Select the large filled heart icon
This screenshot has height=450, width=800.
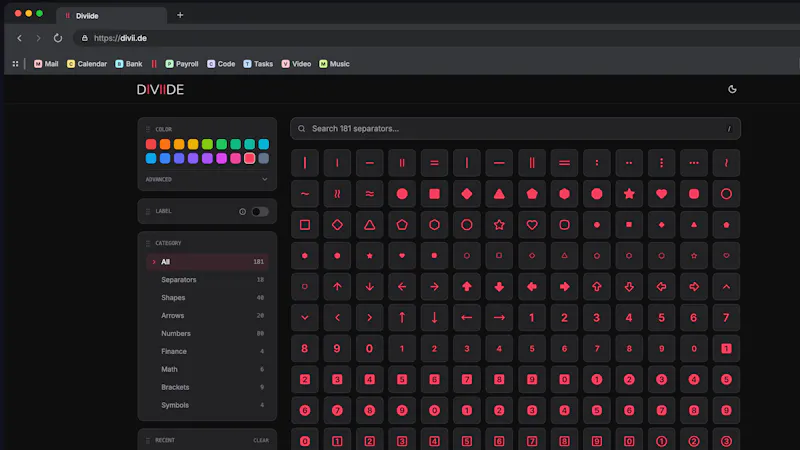tap(661, 194)
